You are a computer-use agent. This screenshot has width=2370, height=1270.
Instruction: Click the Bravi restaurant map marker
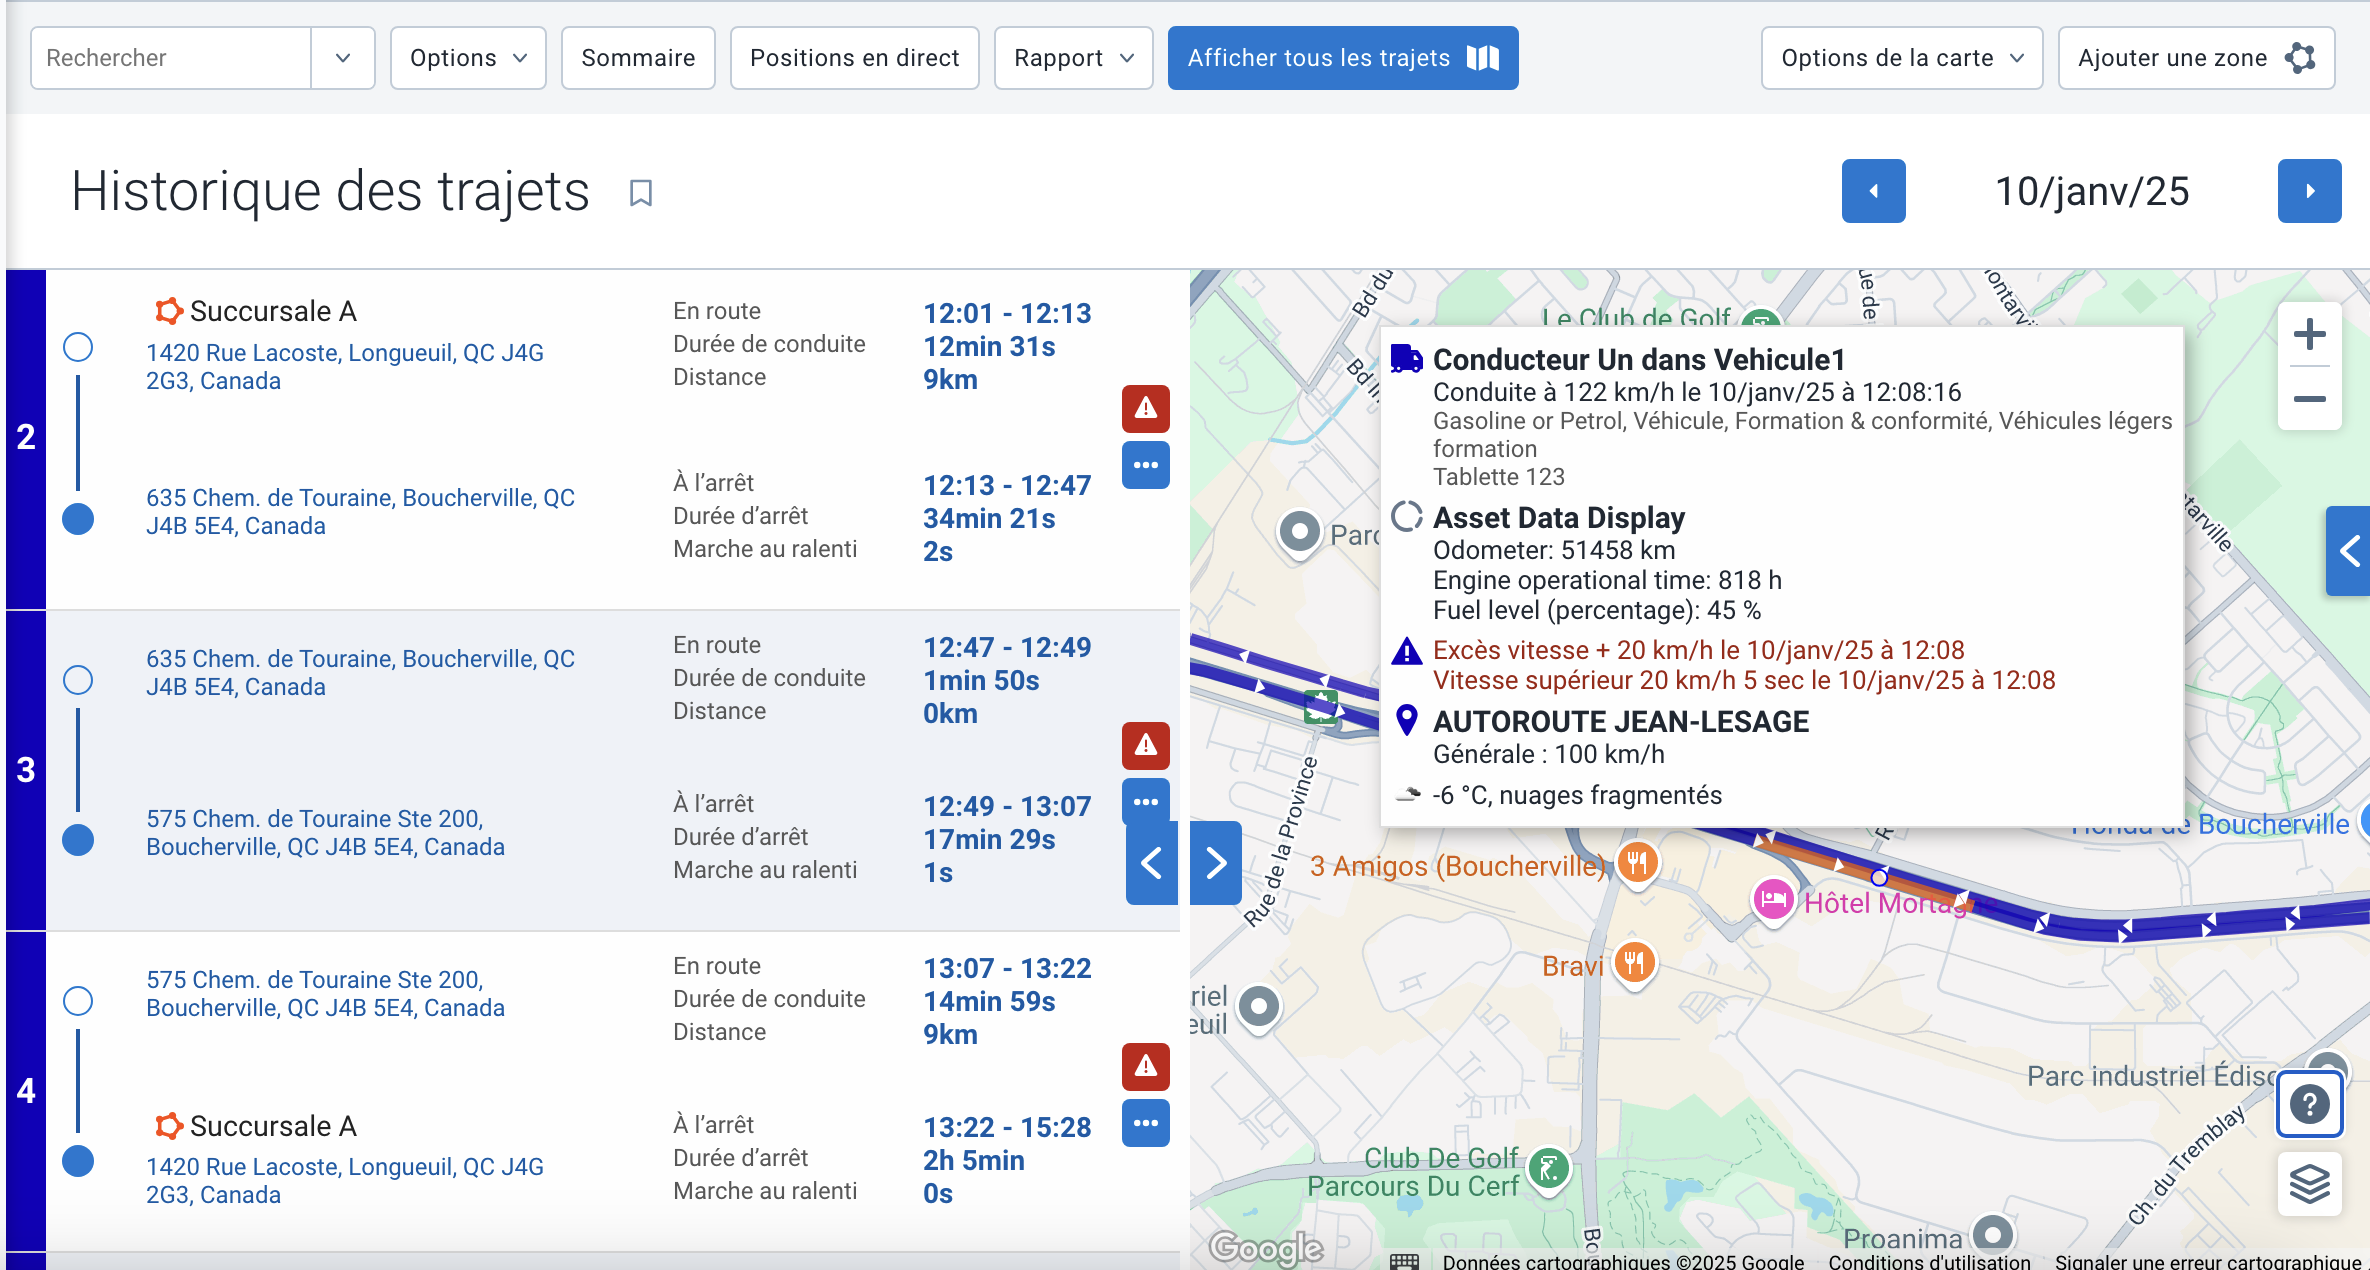[1635, 963]
